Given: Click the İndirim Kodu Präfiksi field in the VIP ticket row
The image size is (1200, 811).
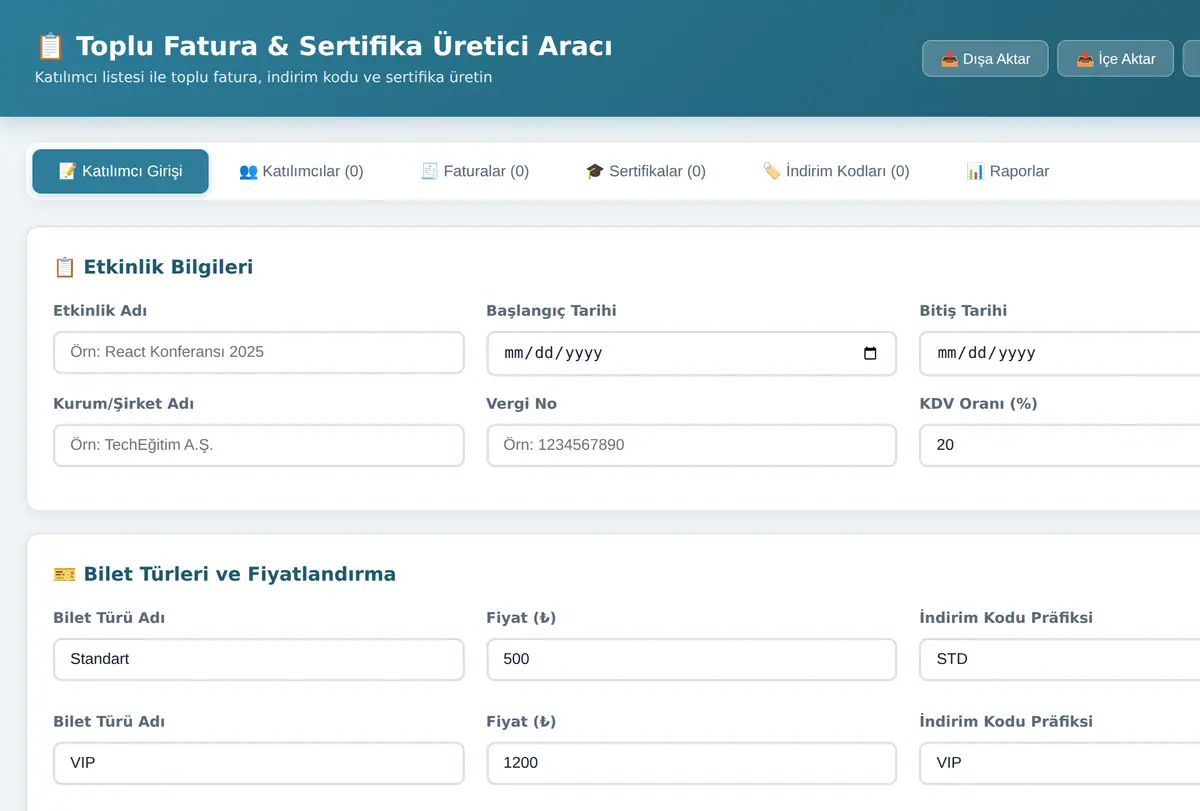Looking at the screenshot, I should click(1060, 763).
